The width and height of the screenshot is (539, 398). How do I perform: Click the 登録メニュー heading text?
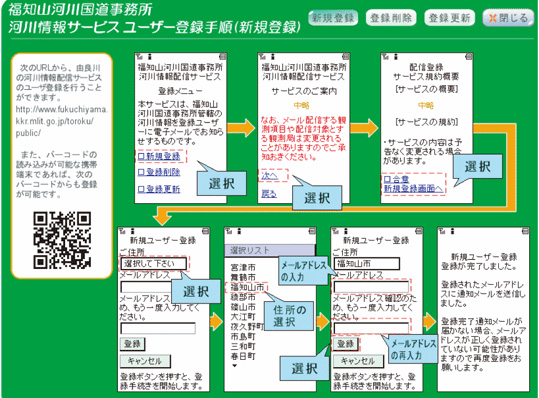click(x=180, y=91)
